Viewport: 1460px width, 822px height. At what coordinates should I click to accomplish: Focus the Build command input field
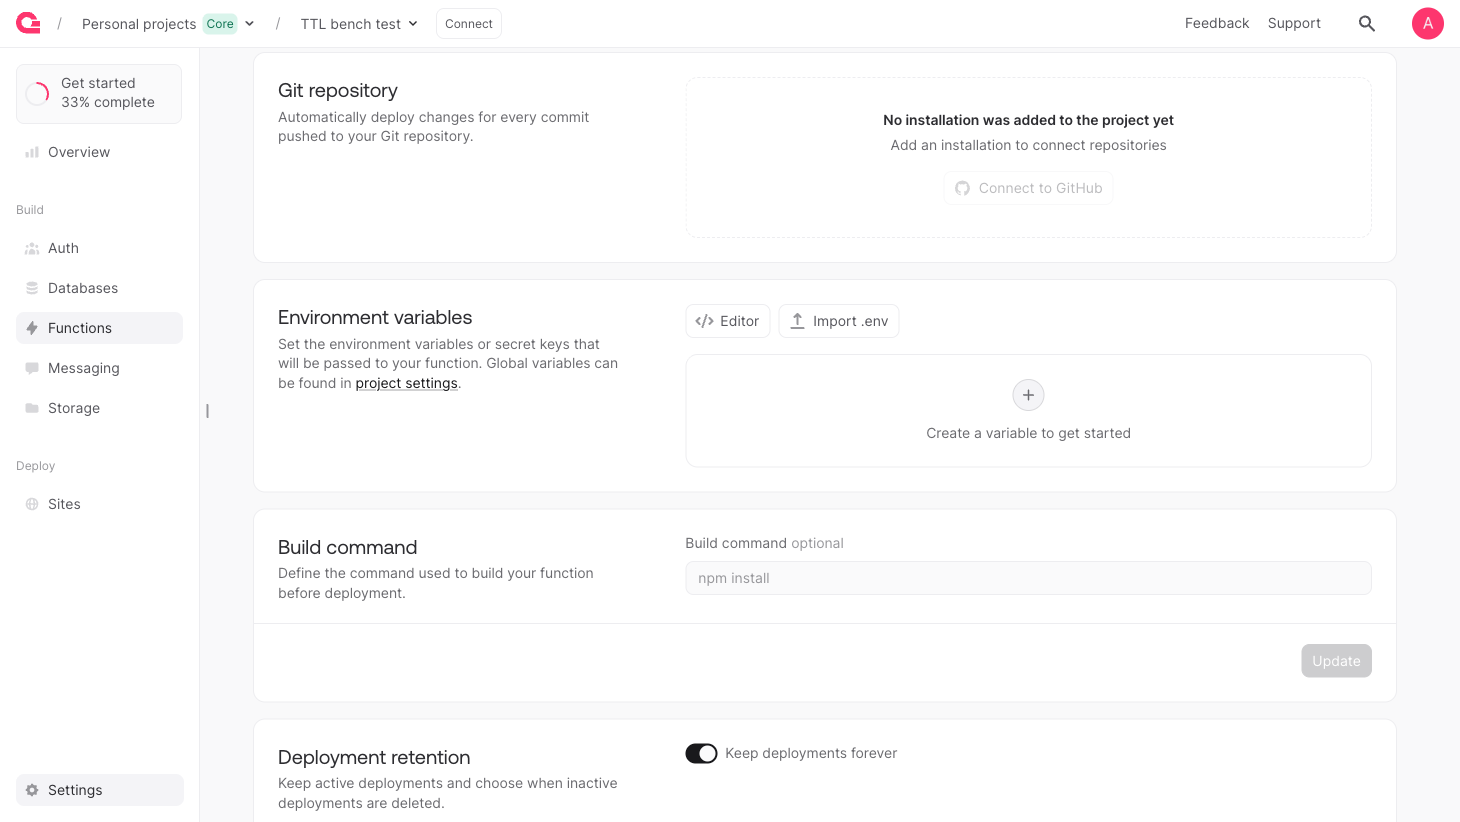tap(1028, 578)
